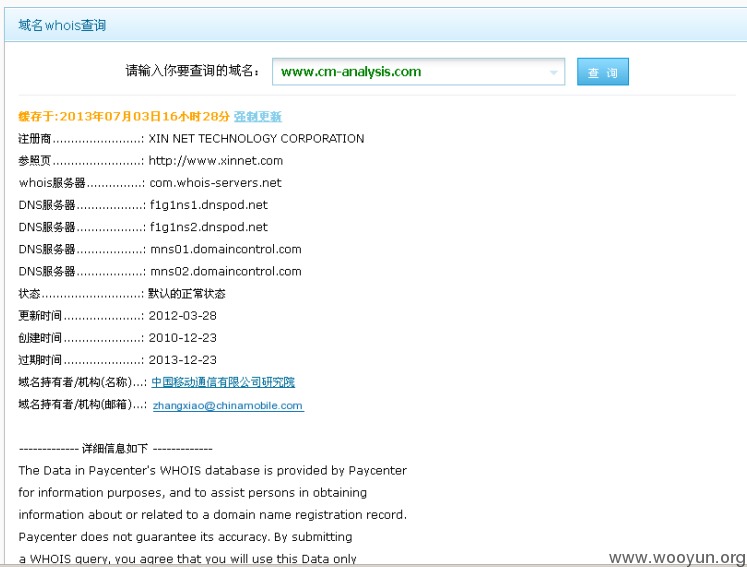This screenshot has height=567, width=747.
Task: Select DNS value mns02.domaincontrol.com
Action: [226, 272]
